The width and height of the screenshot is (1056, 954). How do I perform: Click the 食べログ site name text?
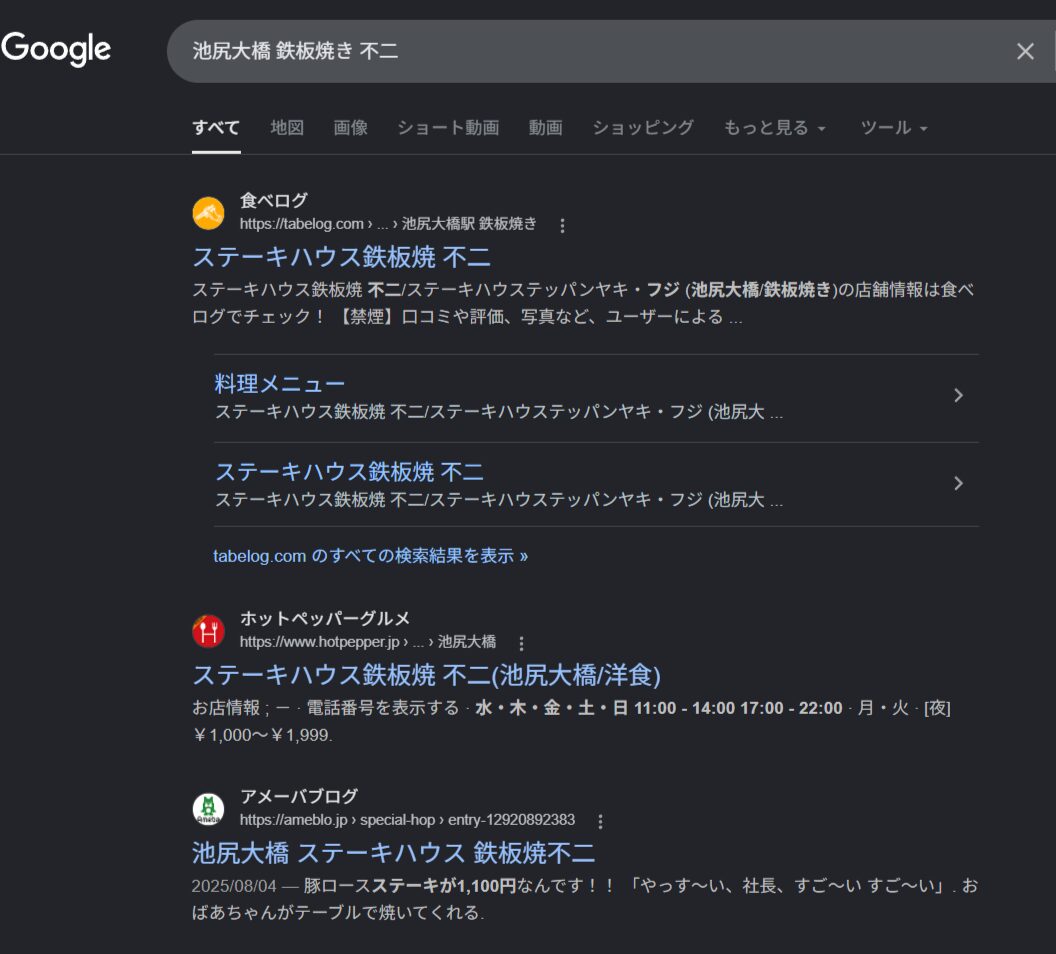coord(273,200)
